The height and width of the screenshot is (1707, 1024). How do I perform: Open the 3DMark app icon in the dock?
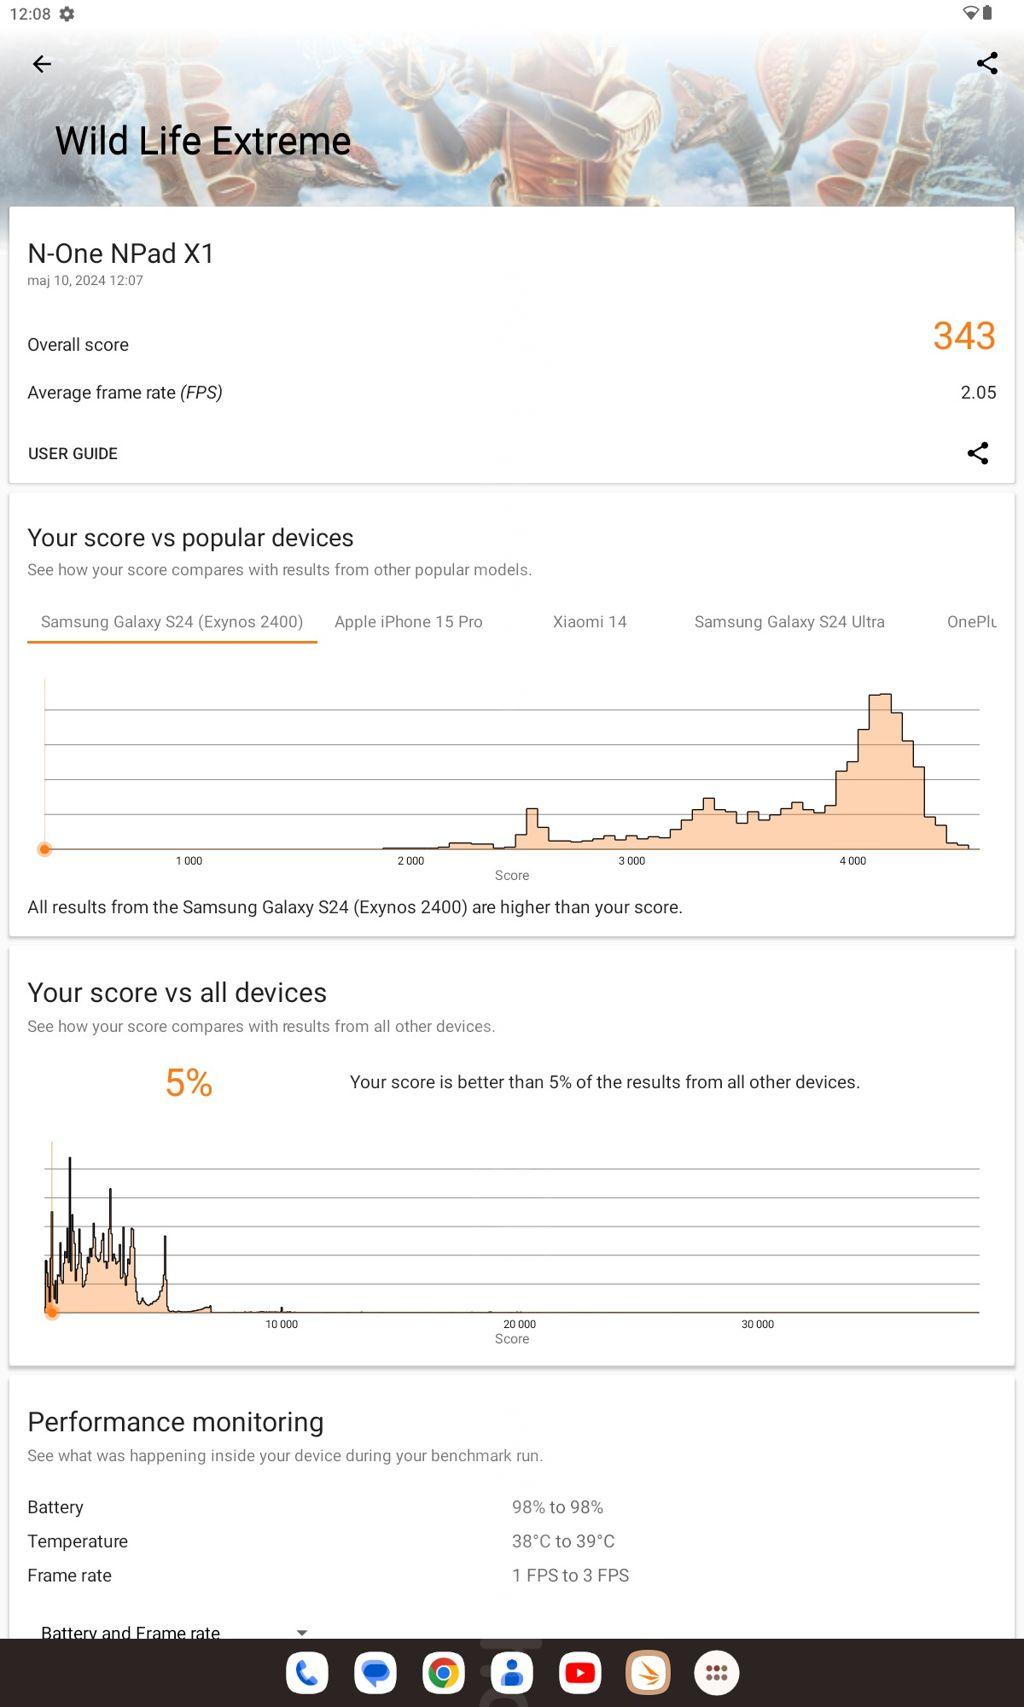click(648, 1673)
